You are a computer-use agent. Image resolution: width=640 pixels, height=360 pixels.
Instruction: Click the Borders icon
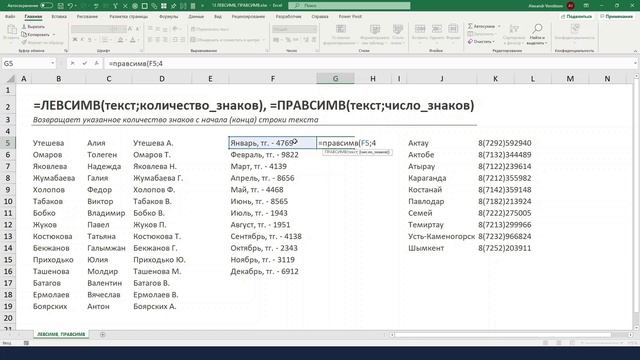coord(105,40)
